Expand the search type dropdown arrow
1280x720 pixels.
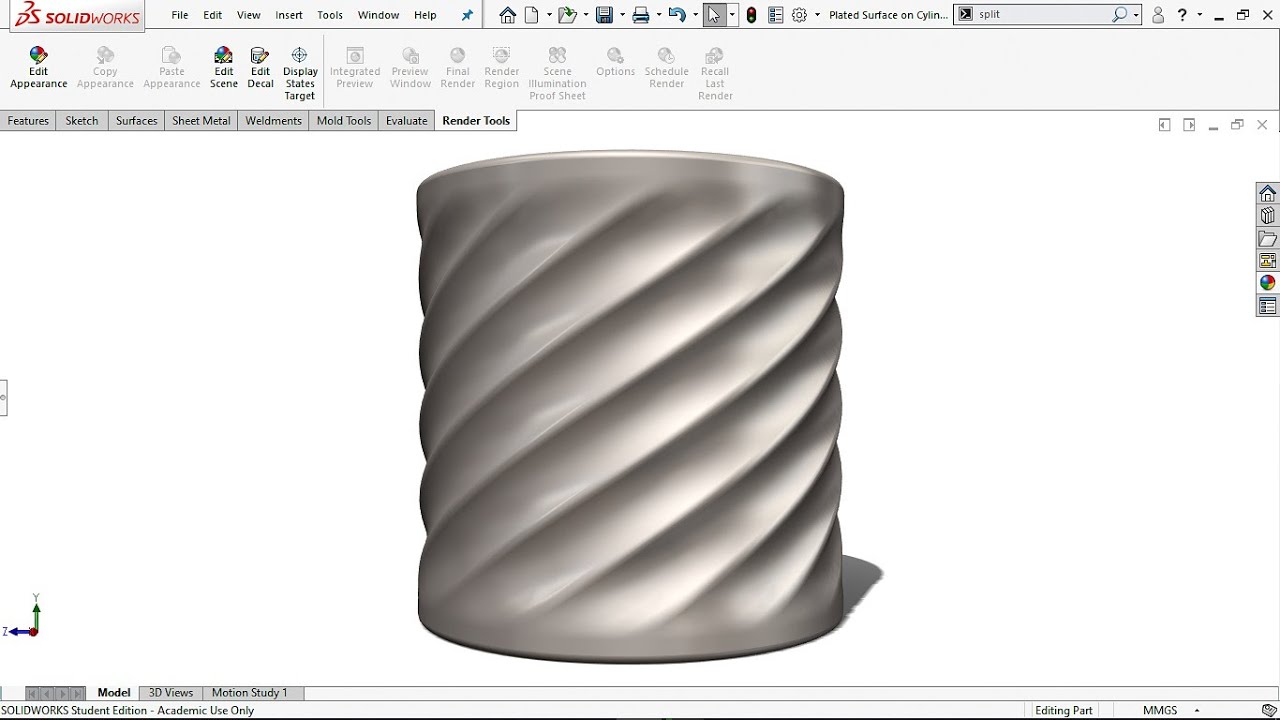(1137, 15)
